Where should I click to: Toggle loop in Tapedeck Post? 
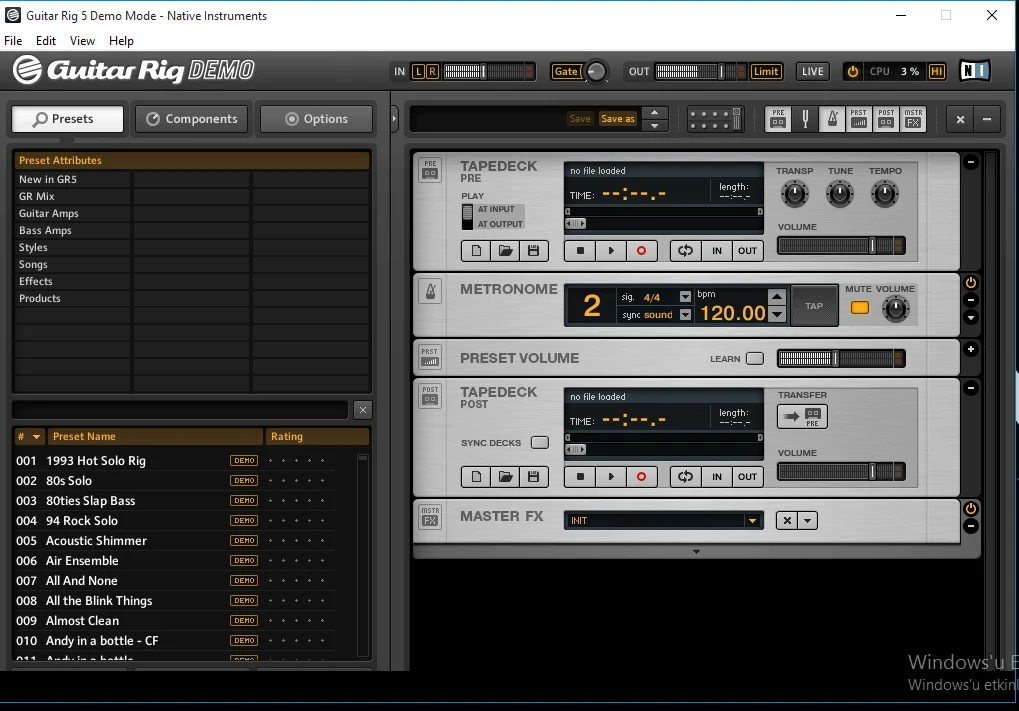(686, 476)
